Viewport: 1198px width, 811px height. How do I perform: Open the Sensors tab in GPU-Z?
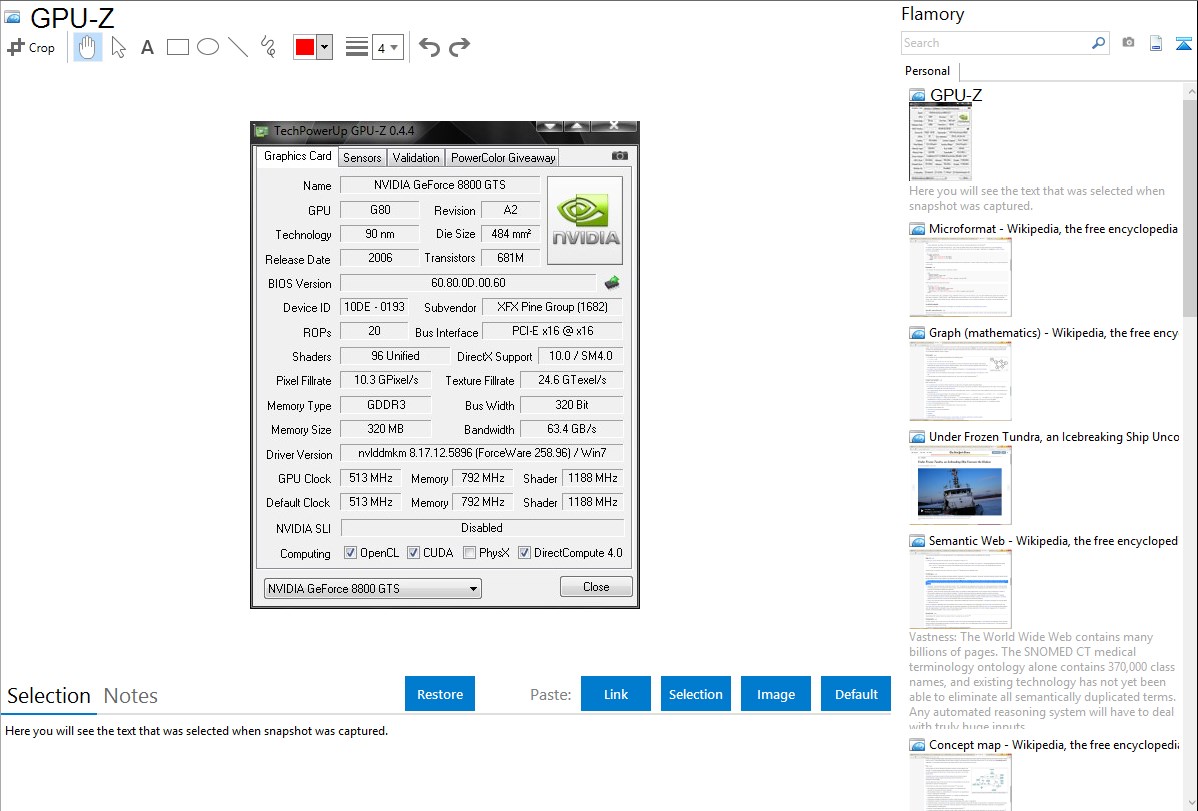[x=362, y=157]
